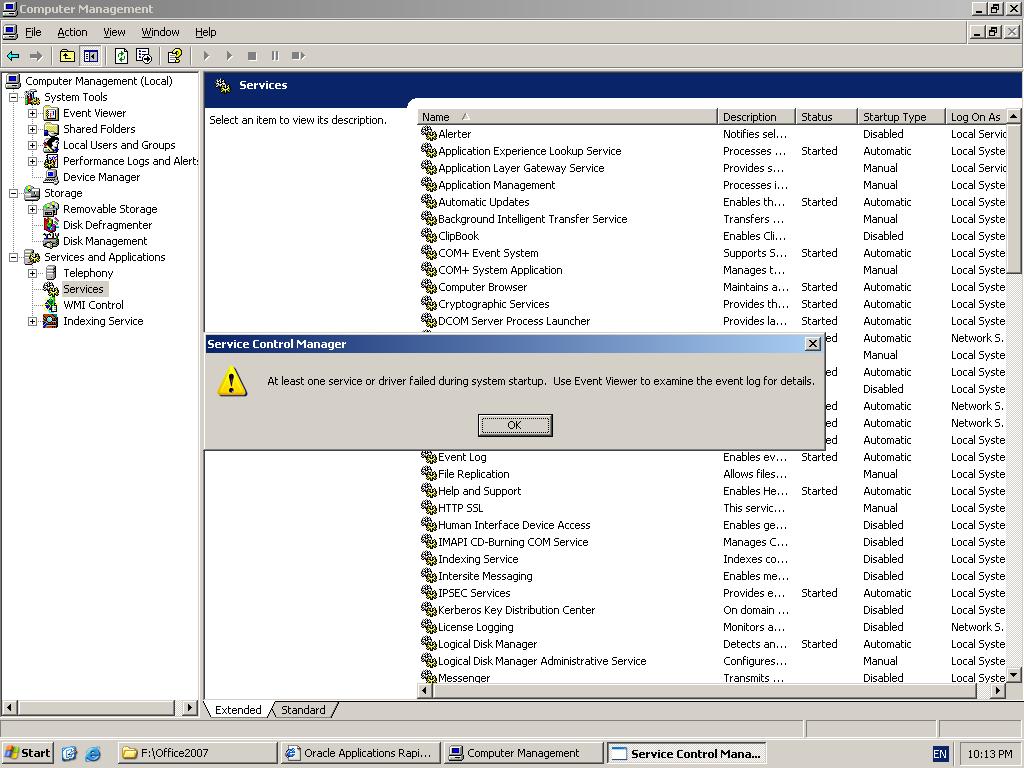
Task: Switch to the Standard tab
Action: (303, 710)
